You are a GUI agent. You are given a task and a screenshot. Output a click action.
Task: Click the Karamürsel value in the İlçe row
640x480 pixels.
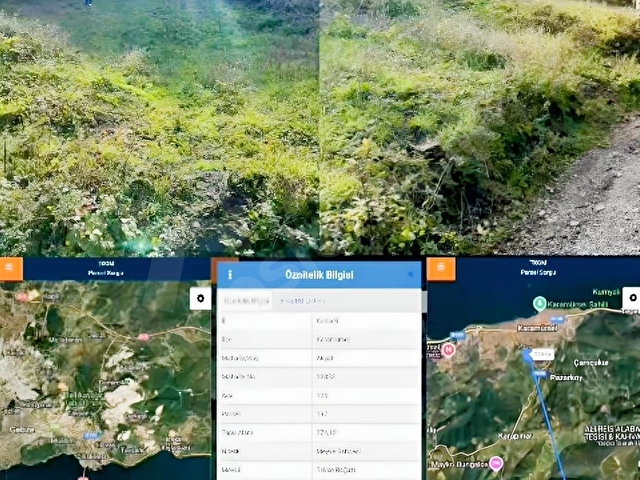[x=333, y=340]
